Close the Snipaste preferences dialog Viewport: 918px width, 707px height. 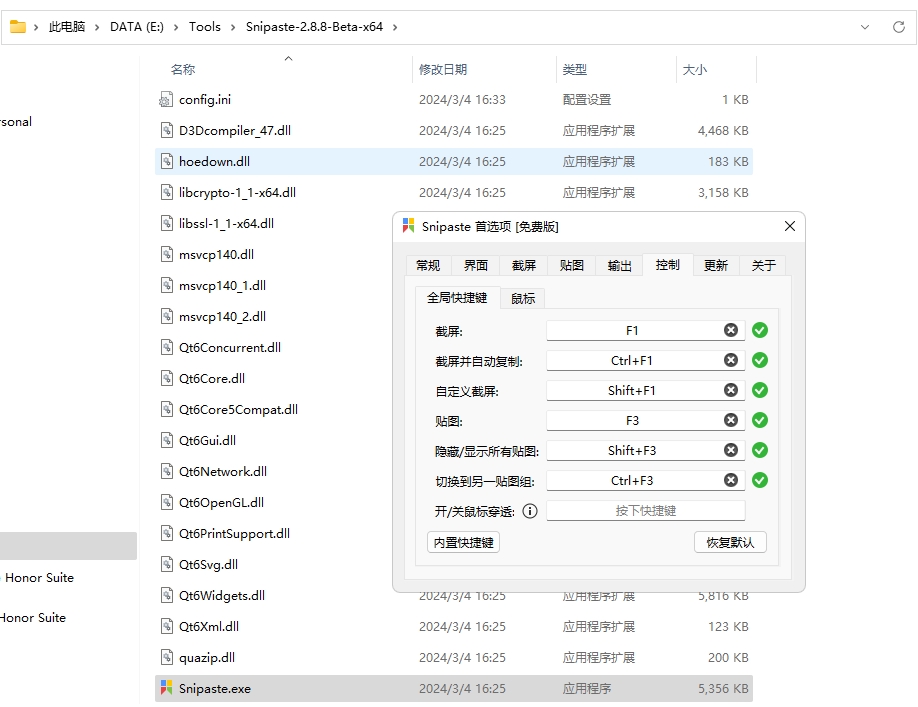(790, 226)
